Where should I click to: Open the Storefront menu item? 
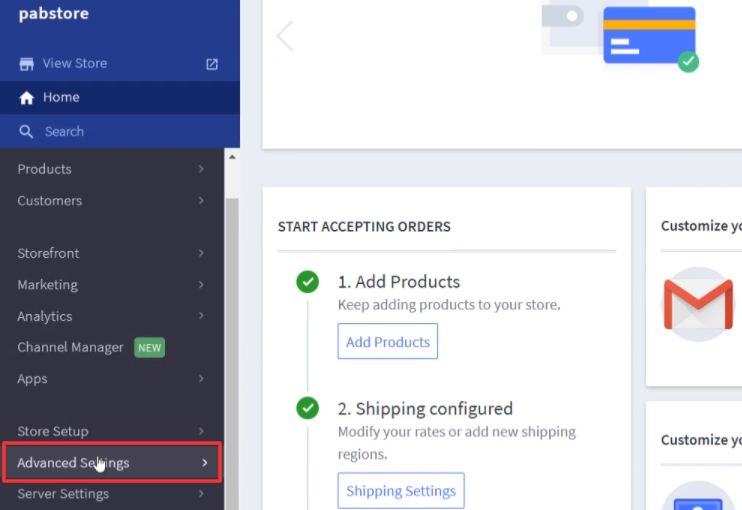tap(48, 254)
